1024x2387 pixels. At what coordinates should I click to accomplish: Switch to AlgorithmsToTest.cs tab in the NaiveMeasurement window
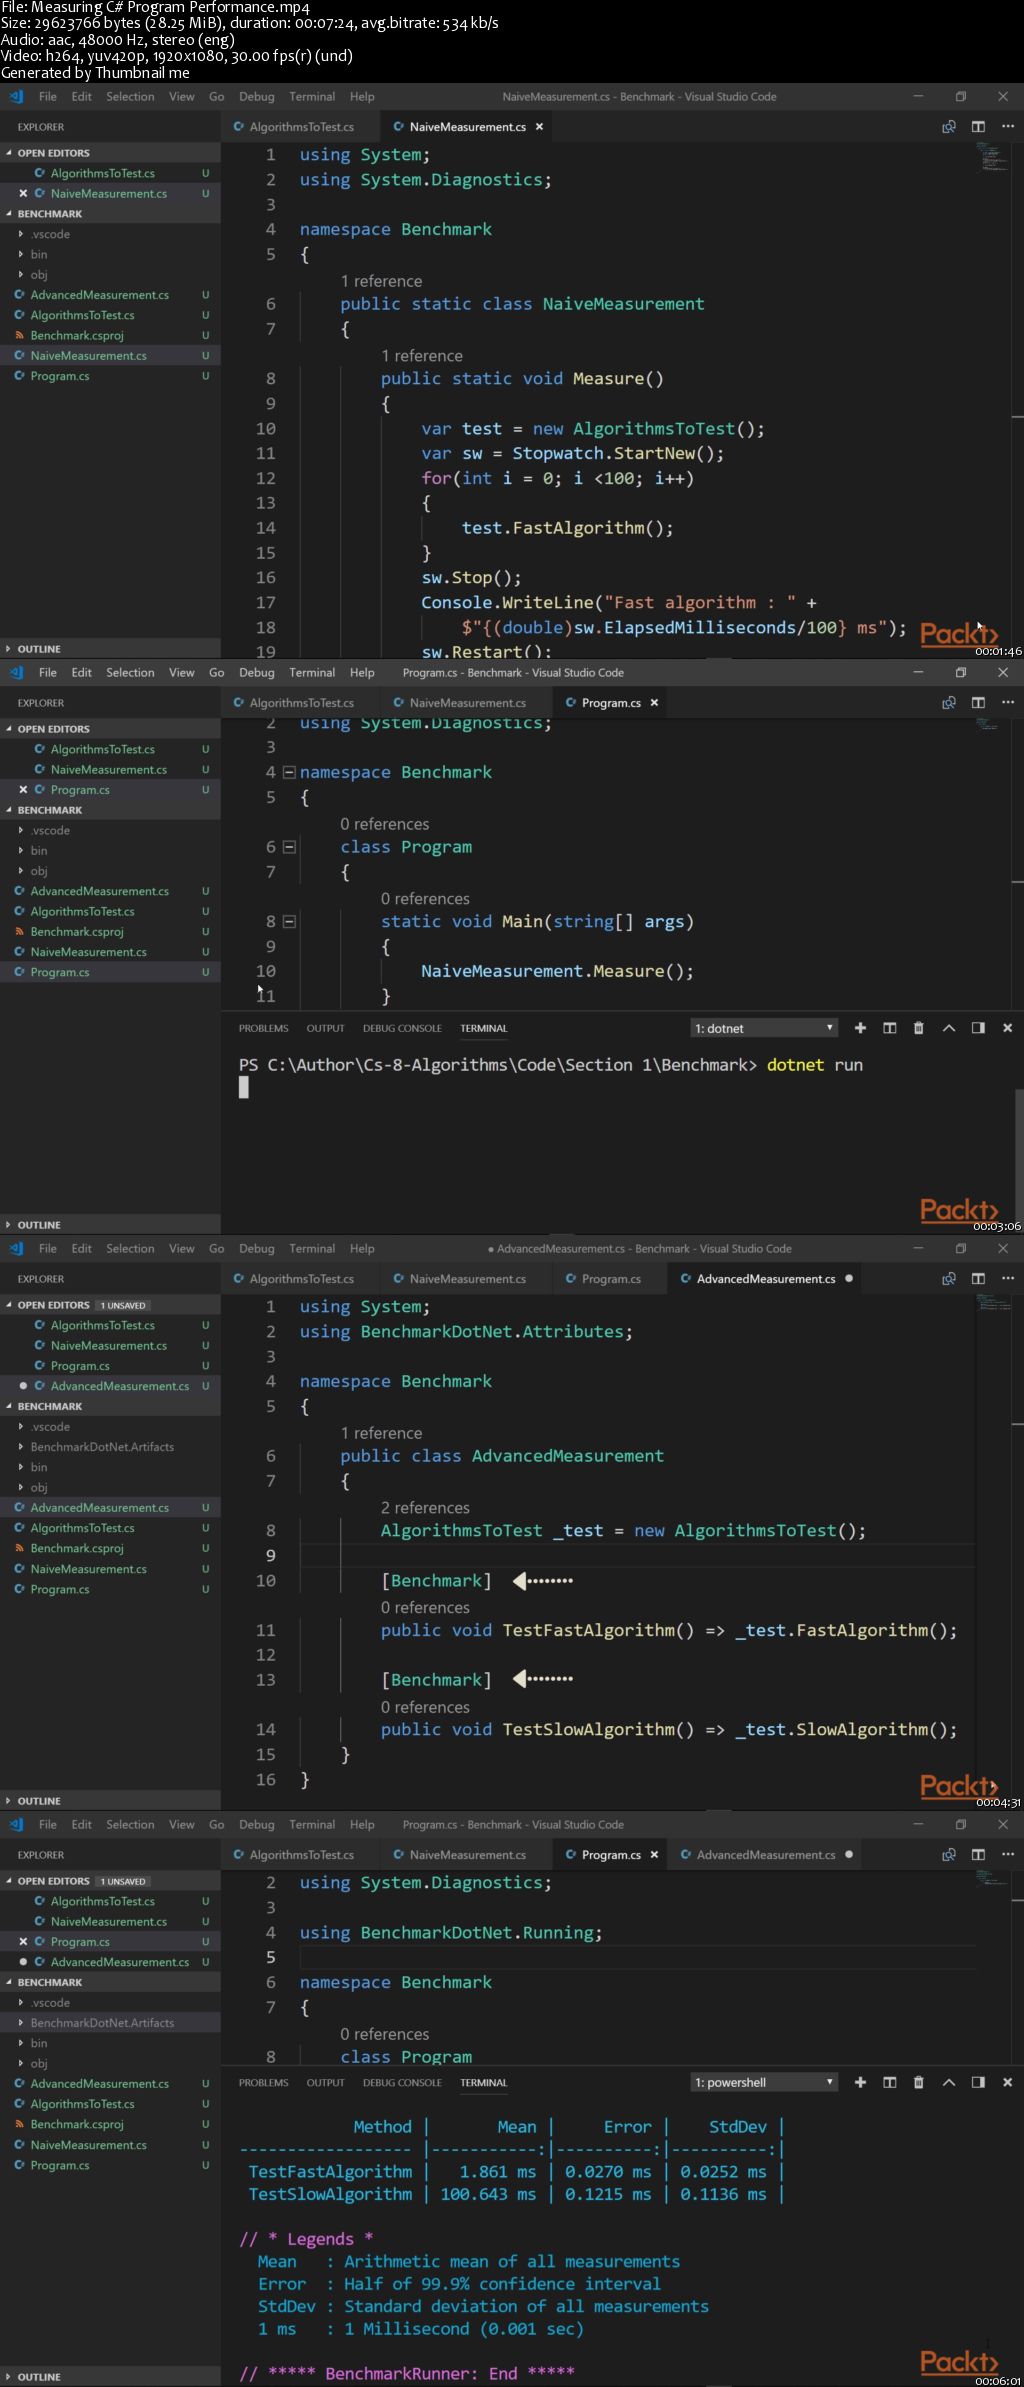(x=301, y=127)
